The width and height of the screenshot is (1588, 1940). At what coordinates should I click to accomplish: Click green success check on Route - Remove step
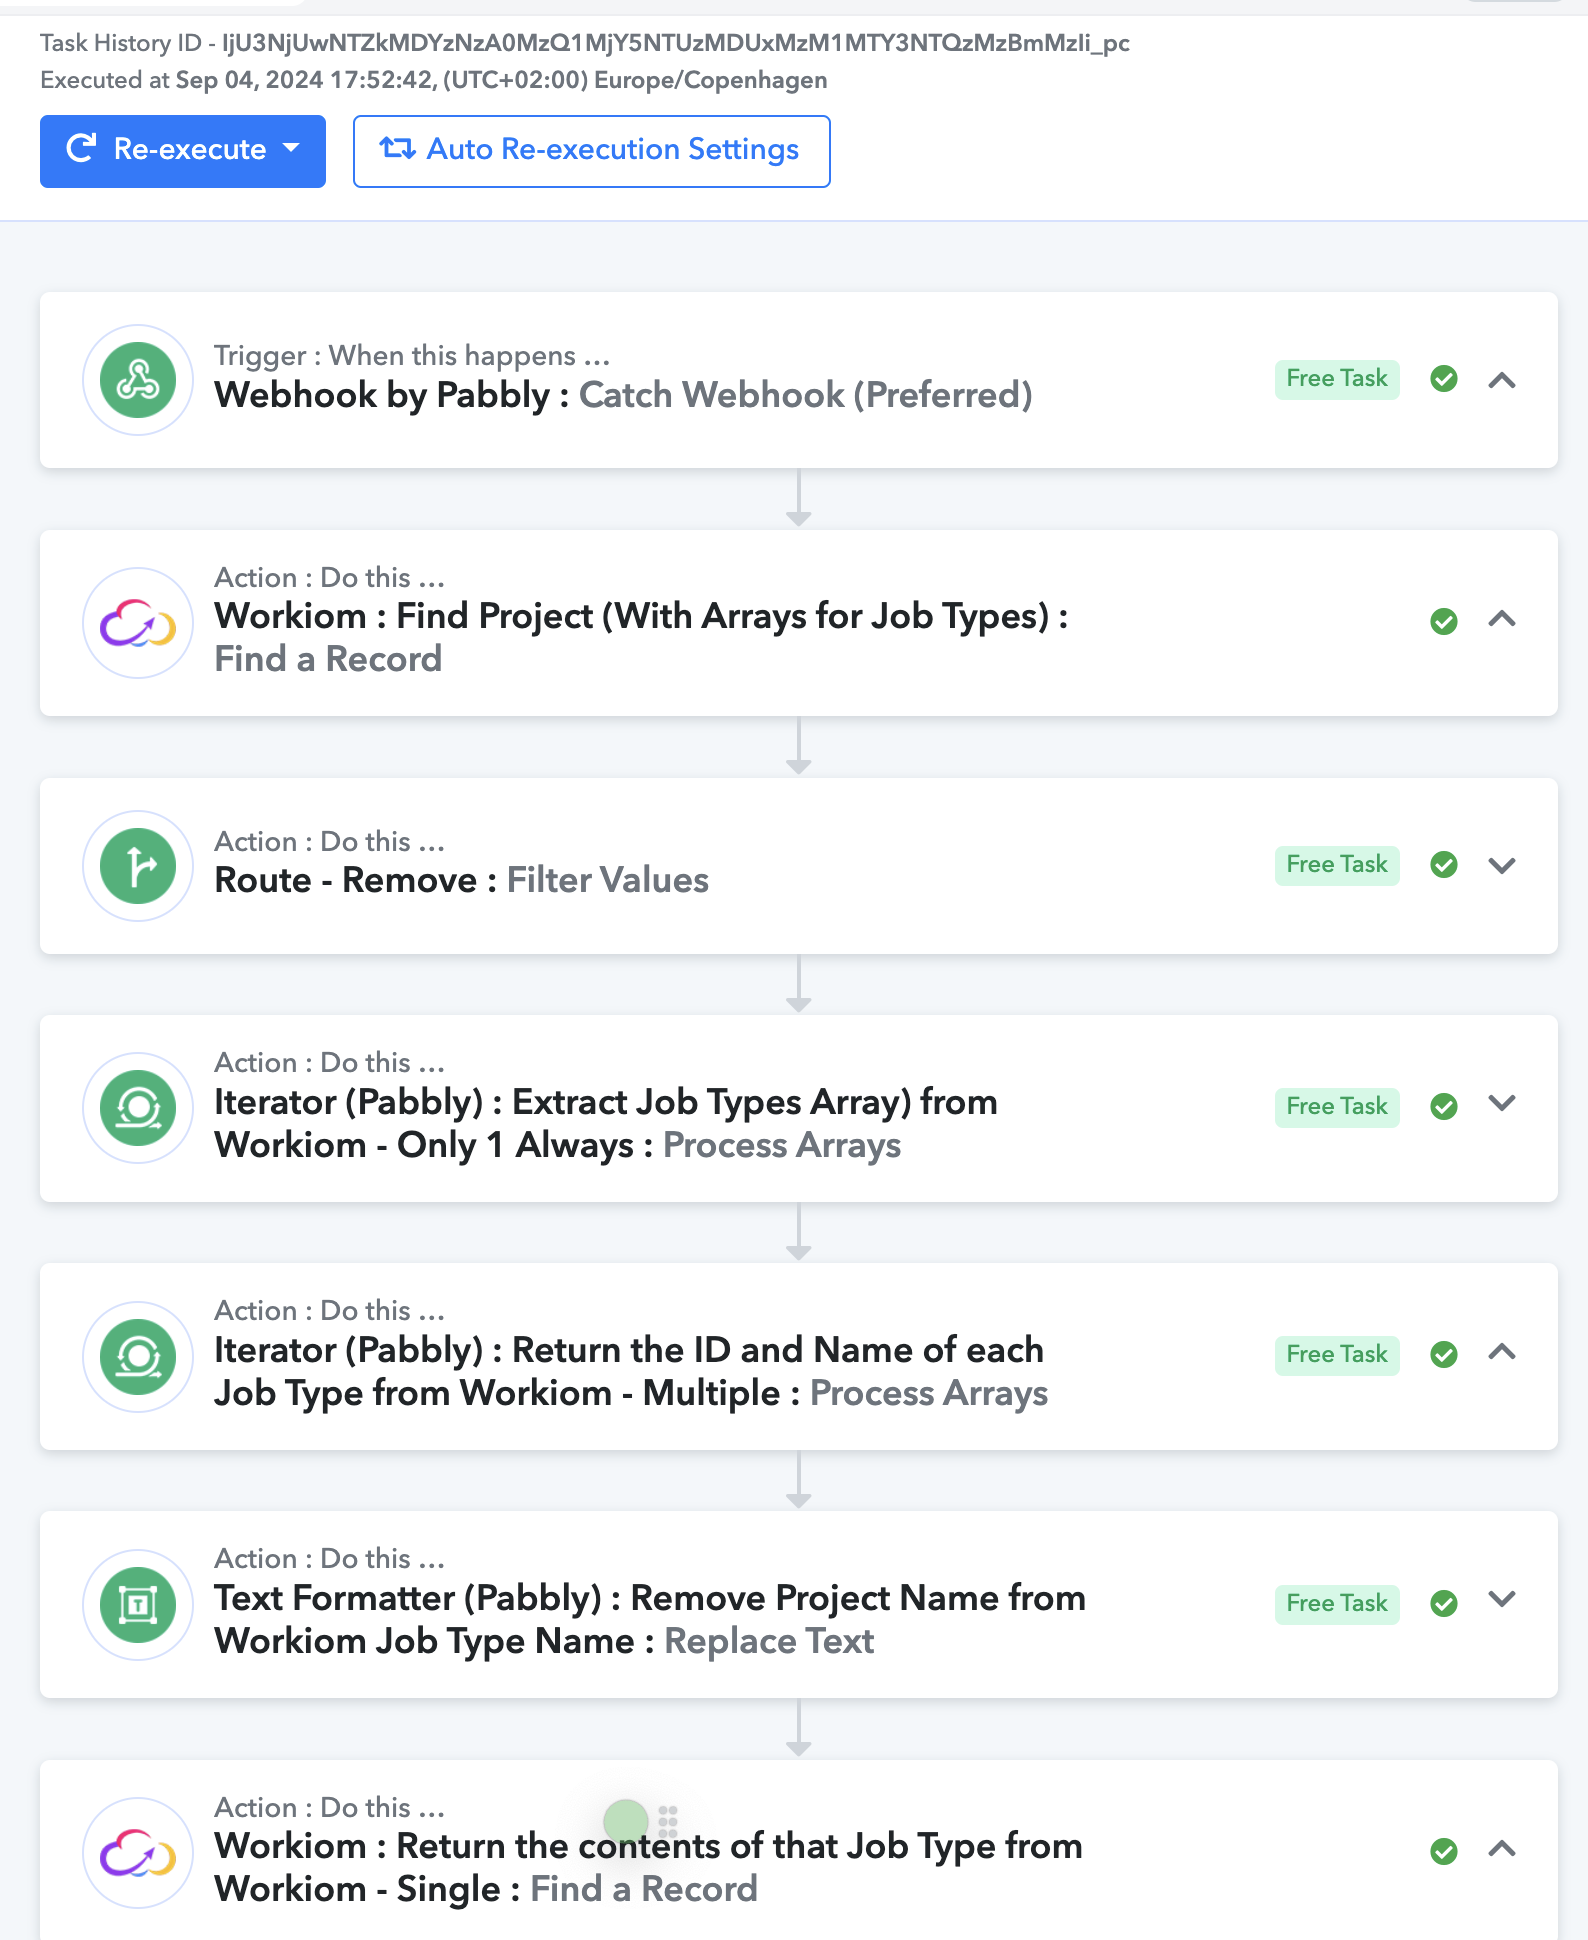[1444, 865]
